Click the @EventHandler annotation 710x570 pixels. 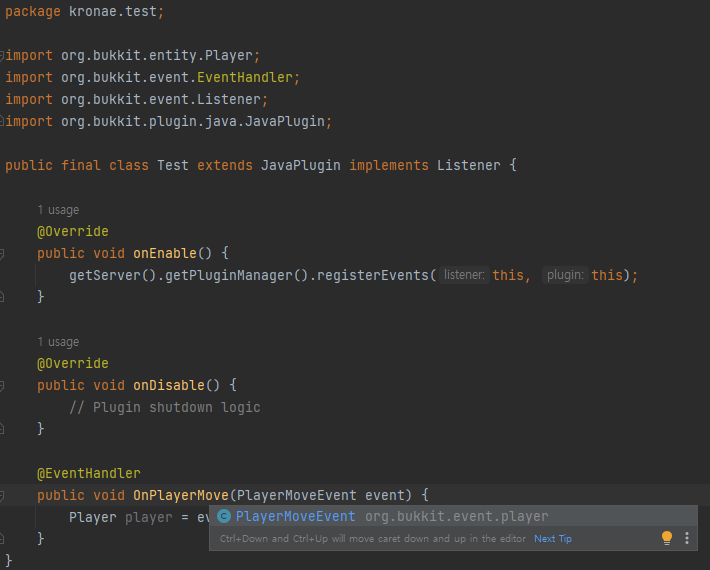pyautogui.click(x=89, y=474)
